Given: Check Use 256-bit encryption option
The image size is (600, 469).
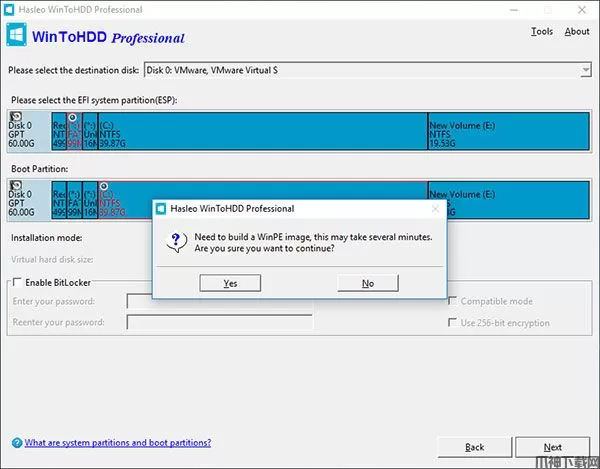Looking at the screenshot, I should (453, 322).
